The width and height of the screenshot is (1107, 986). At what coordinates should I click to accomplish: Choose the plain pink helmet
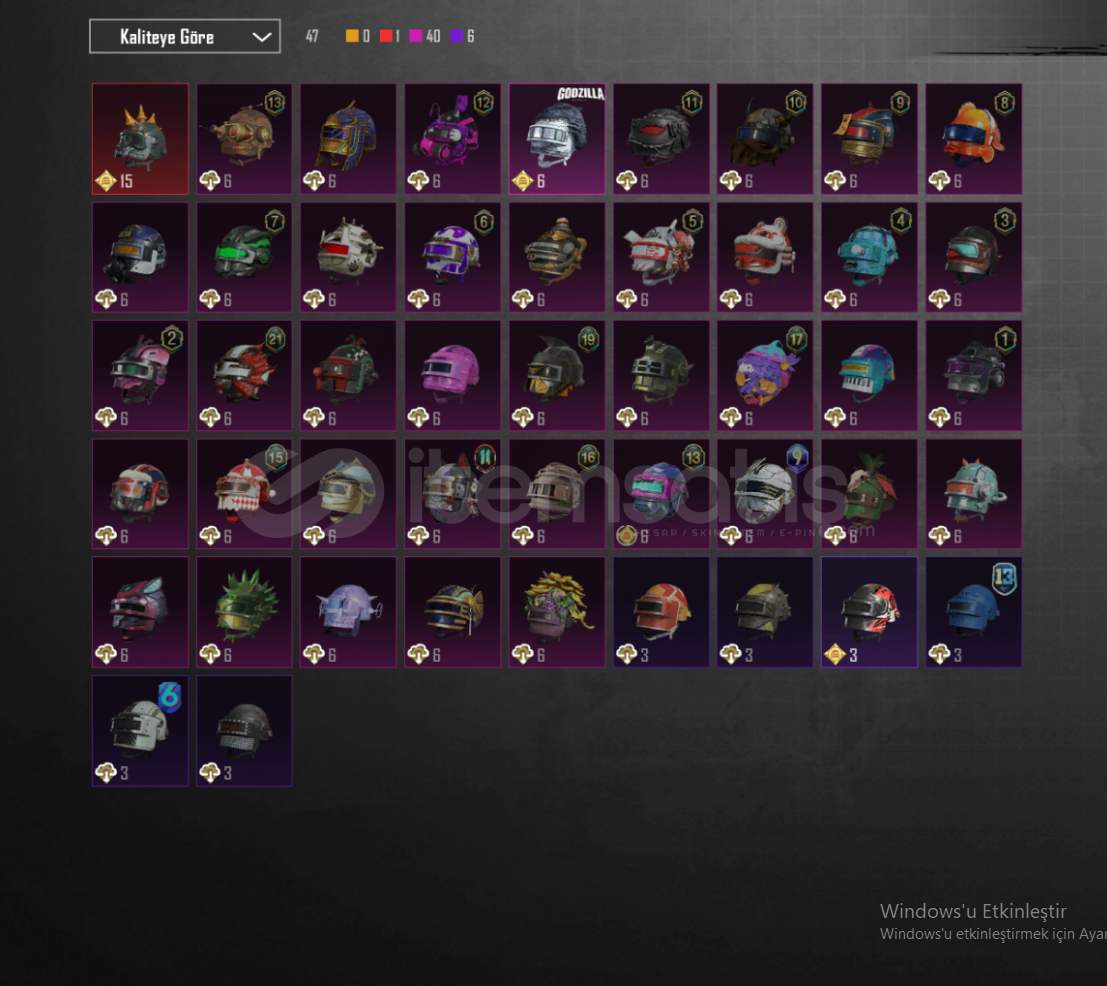pyautogui.click(x=453, y=376)
